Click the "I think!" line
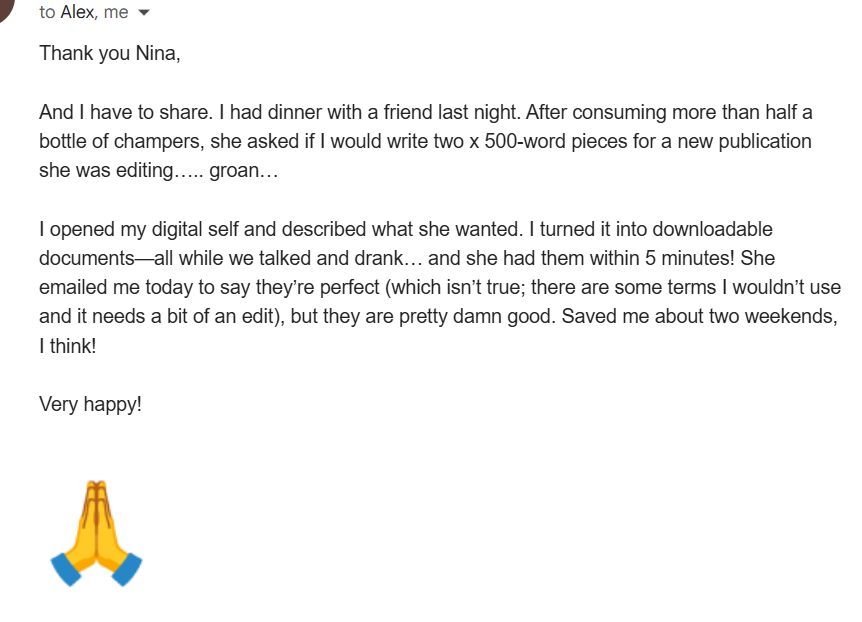The image size is (862, 622). (x=67, y=346)
